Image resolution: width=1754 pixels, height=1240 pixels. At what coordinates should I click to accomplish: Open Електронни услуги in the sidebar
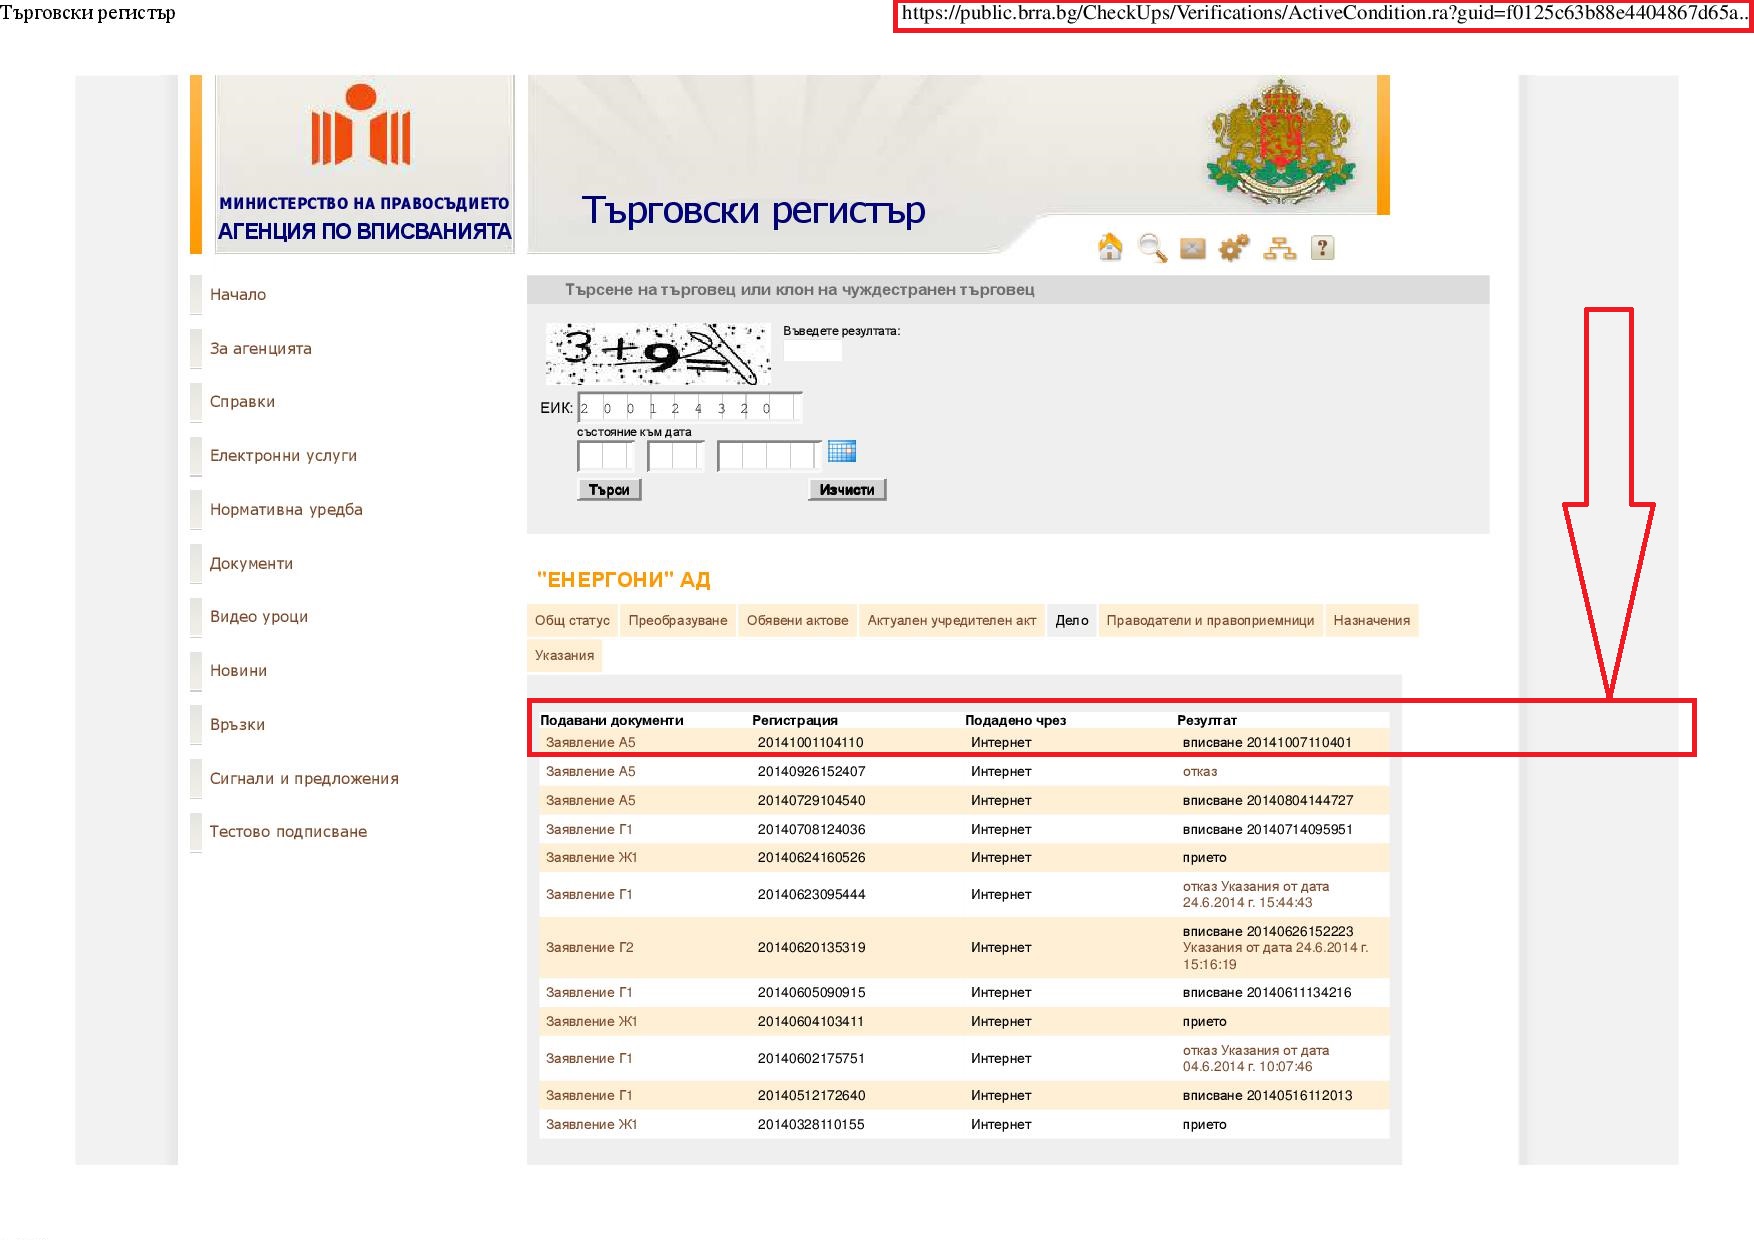pyautogui.click(x=283, y=456)
